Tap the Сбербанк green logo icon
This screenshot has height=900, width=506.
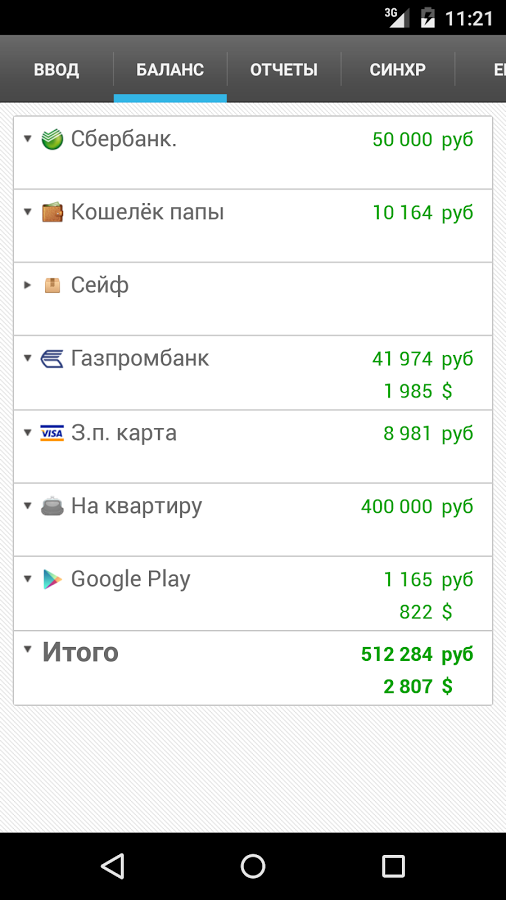[x=52, y=139]
